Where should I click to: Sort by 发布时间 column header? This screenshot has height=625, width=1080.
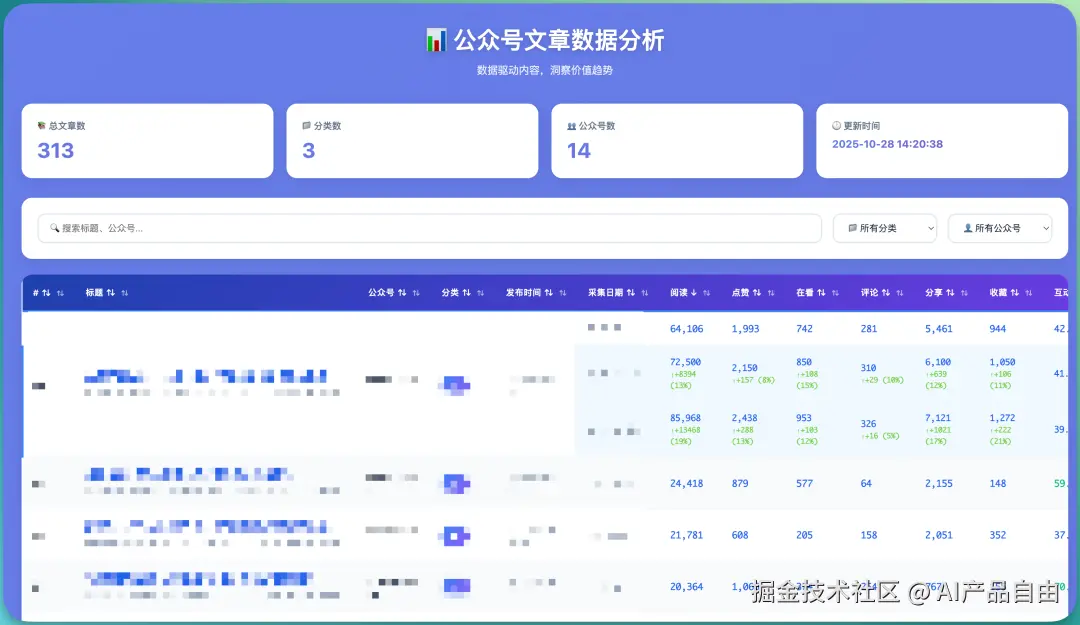pos(535,293)
